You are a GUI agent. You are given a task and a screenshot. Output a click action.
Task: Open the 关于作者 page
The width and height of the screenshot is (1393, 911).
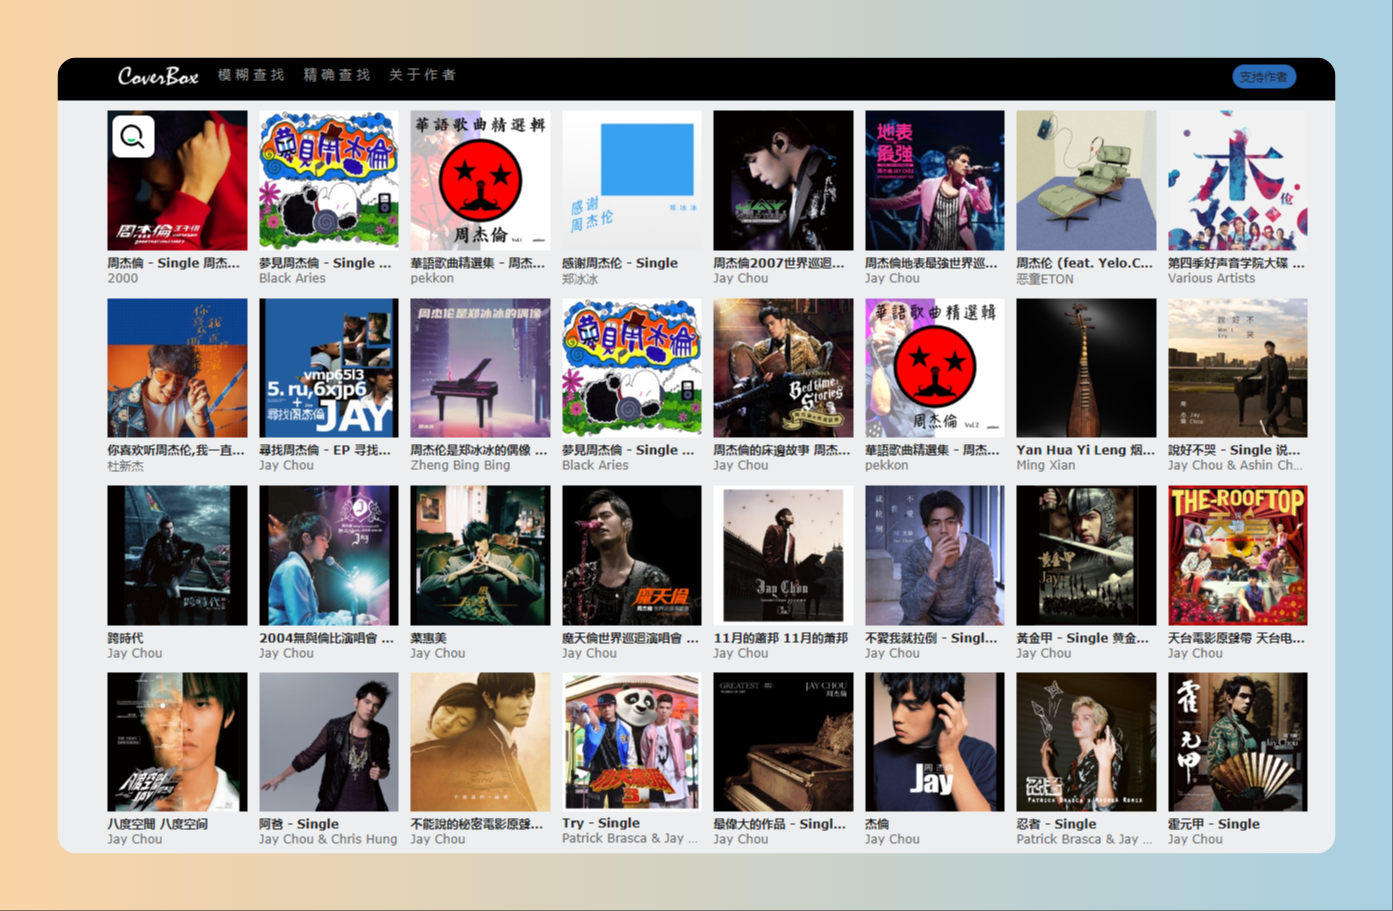coord(422,75)
